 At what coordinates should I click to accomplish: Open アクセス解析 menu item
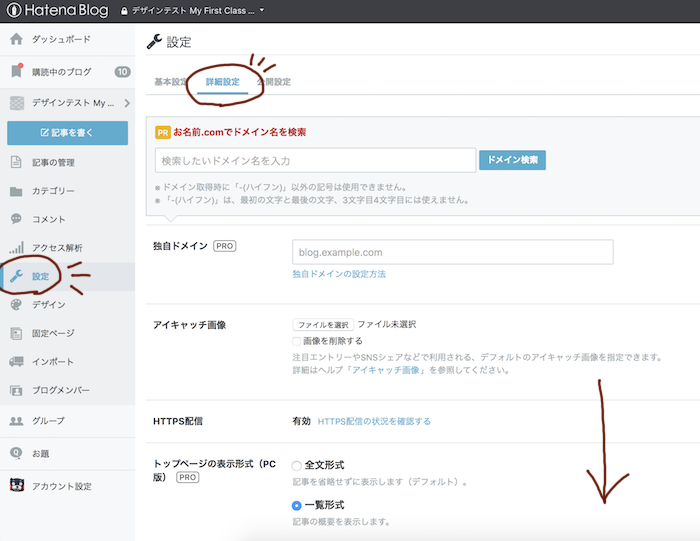(67, 248)
